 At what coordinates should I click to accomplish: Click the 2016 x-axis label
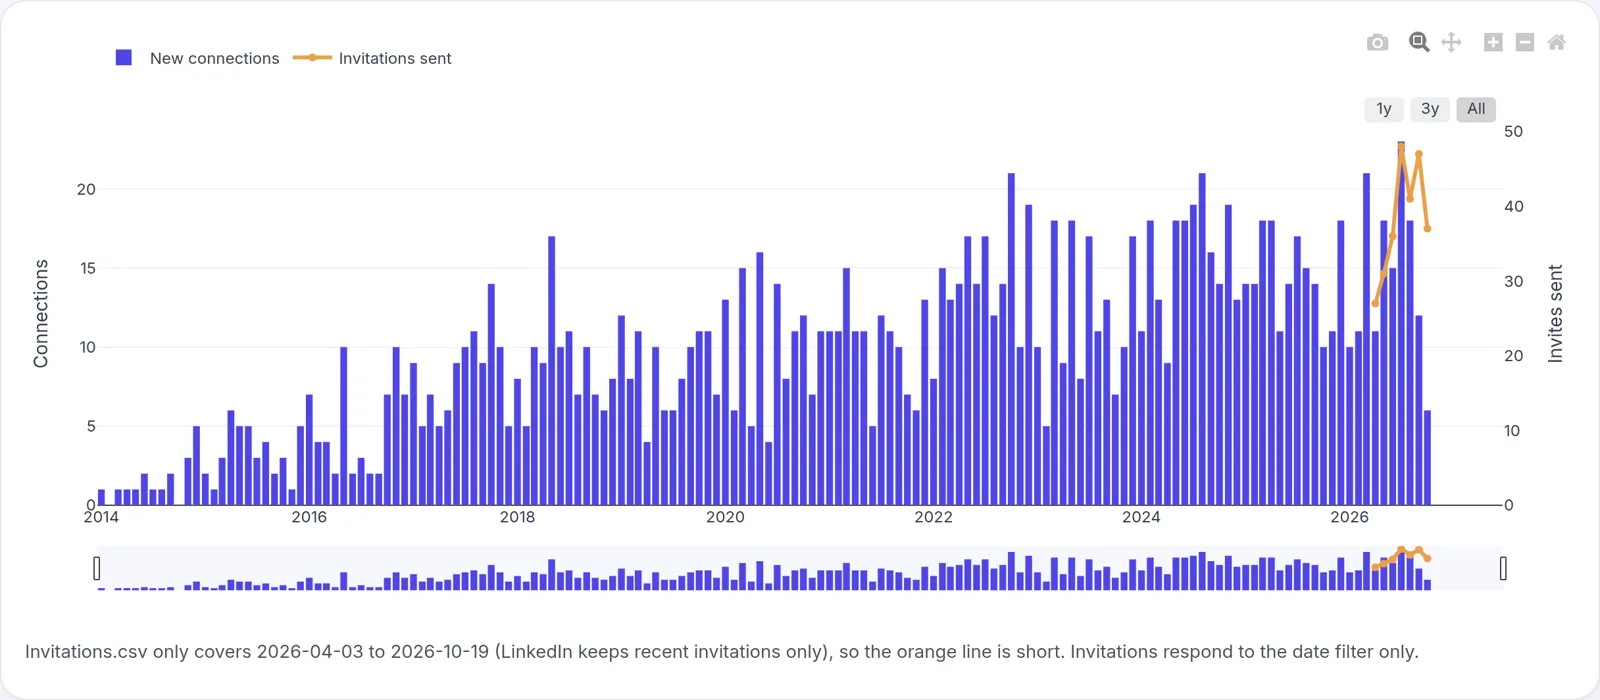pos(309,517)
